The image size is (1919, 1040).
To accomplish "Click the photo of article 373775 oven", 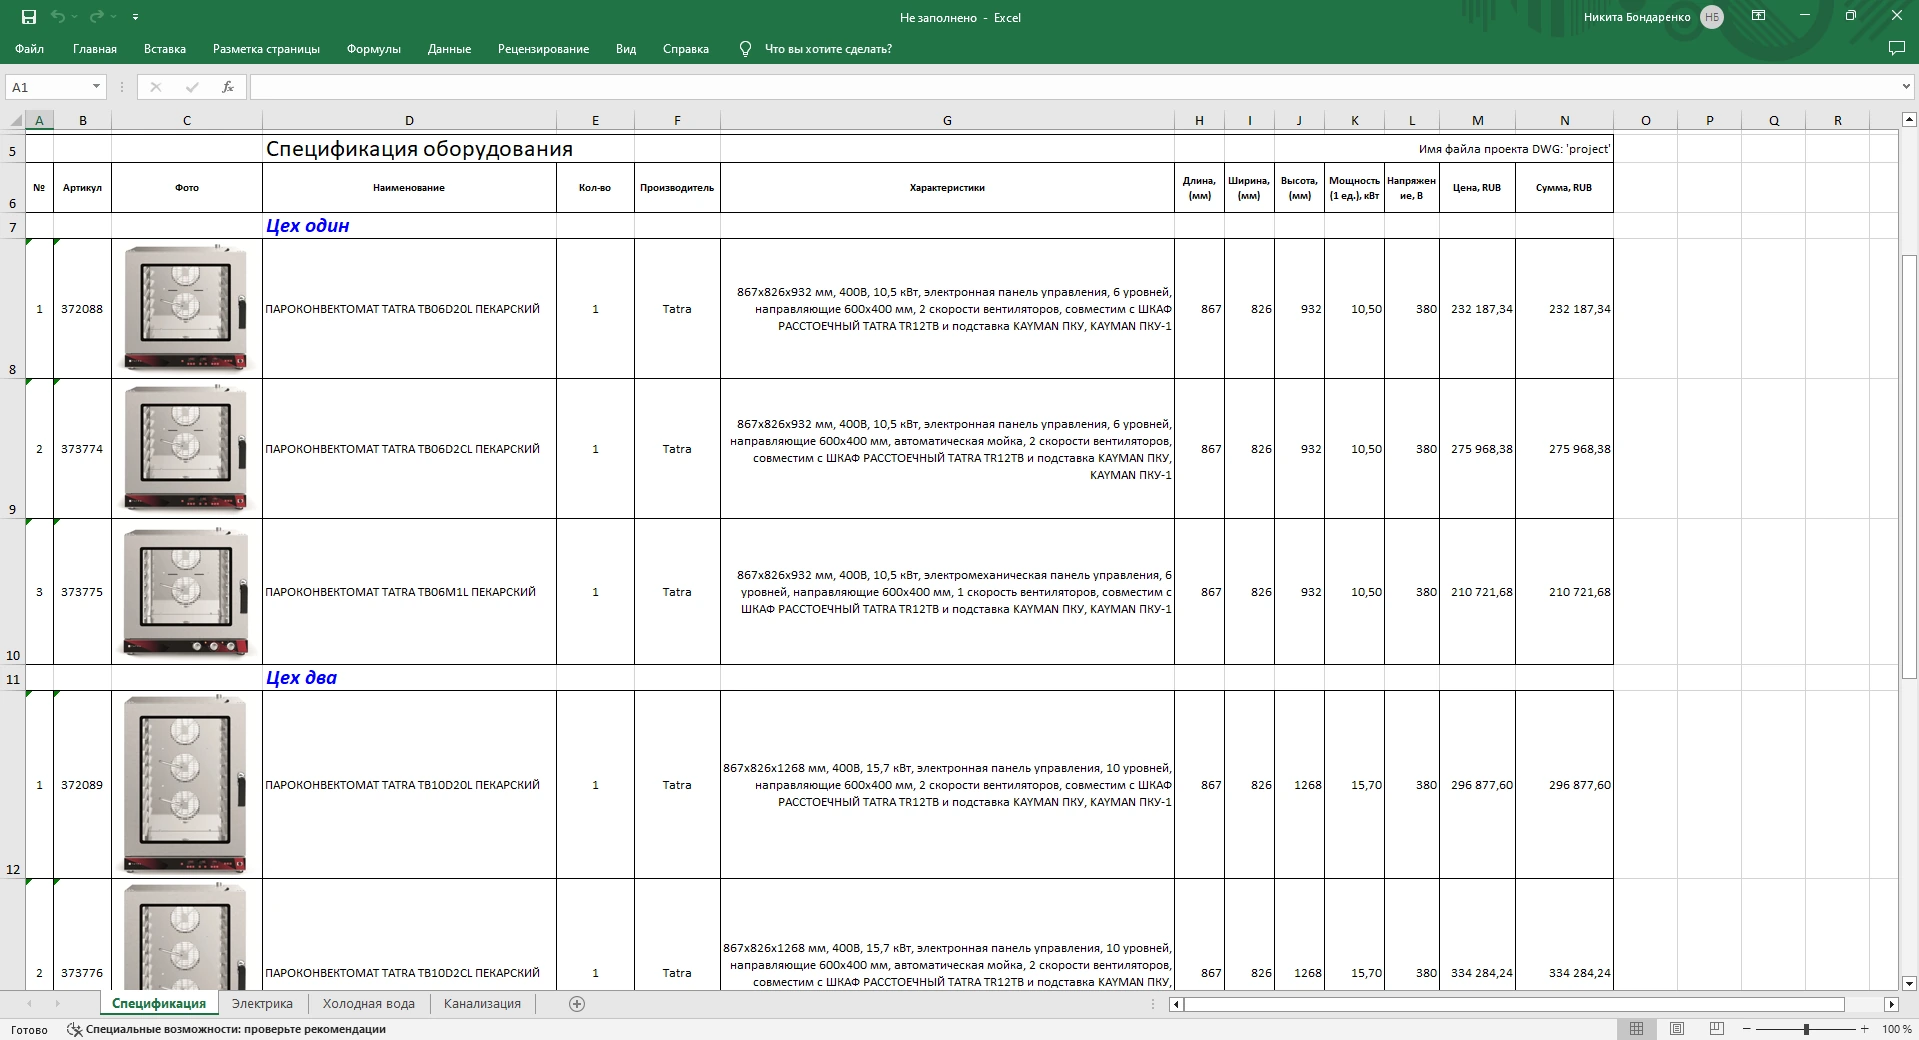I will tap(186, 592).
